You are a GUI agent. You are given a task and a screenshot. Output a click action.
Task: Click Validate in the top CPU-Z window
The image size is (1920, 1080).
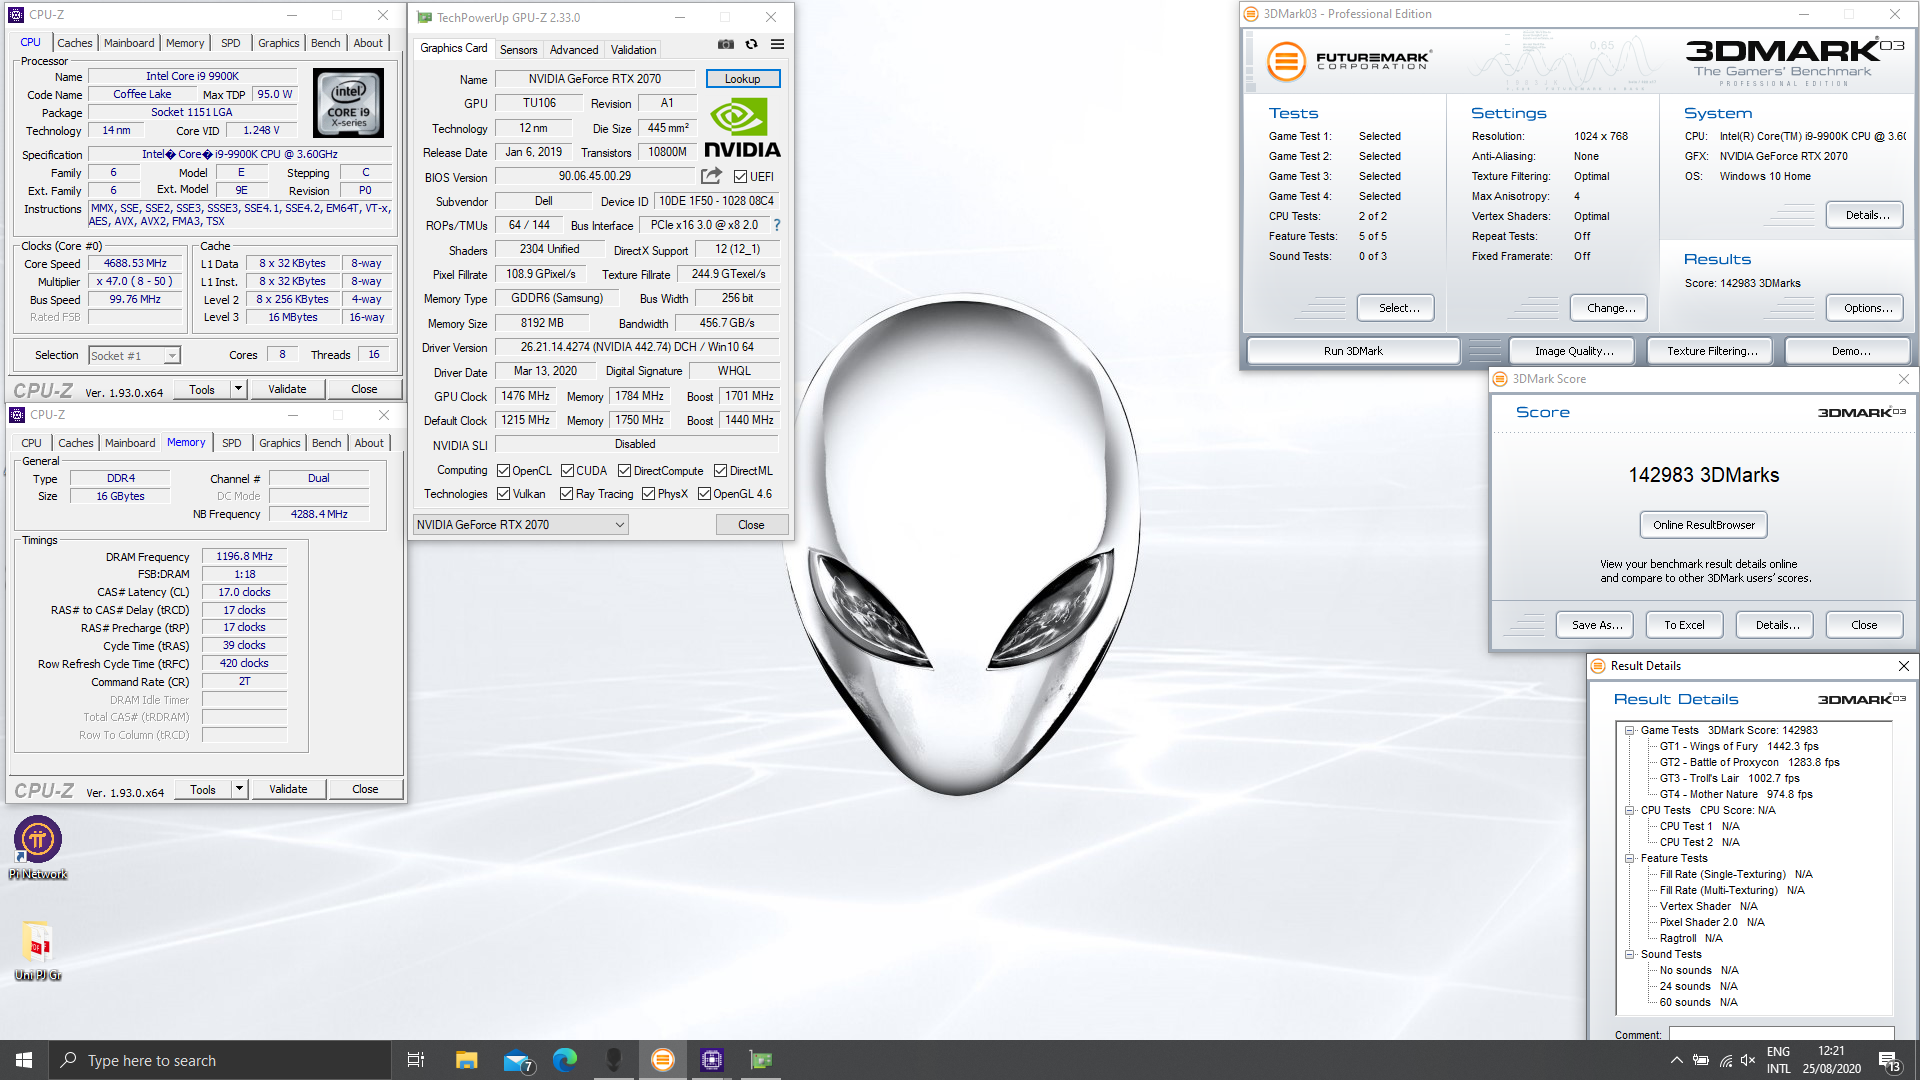pos(287,389)
